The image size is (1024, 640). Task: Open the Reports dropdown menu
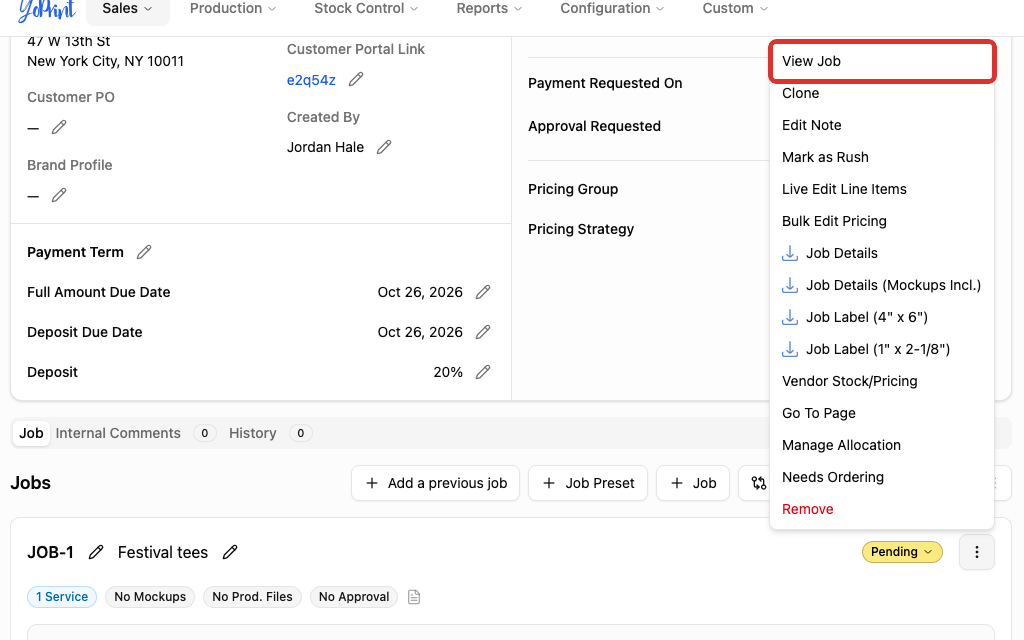point(489,8)
